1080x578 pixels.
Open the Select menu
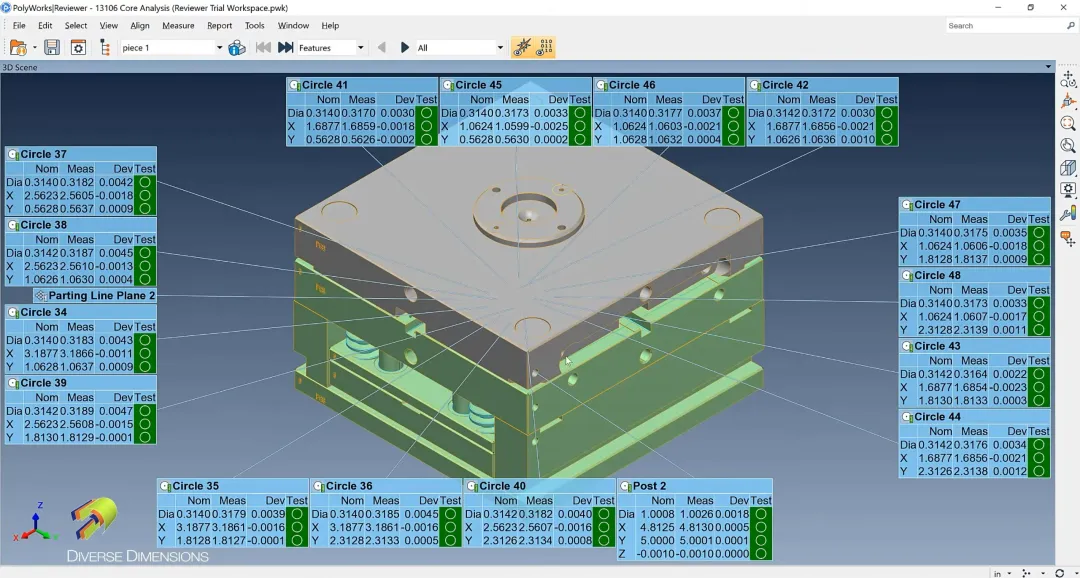click(76, 25)
